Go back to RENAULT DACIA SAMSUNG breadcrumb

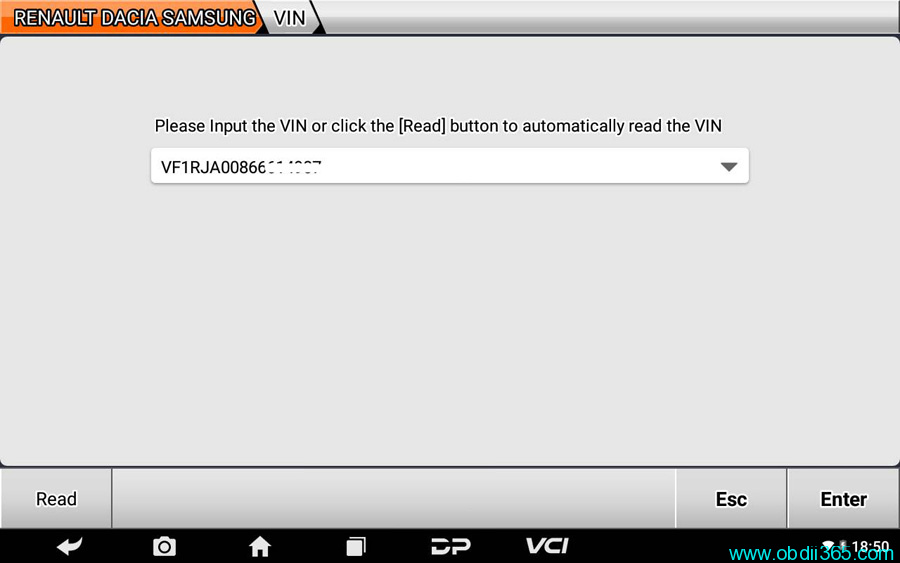point(134,18)
